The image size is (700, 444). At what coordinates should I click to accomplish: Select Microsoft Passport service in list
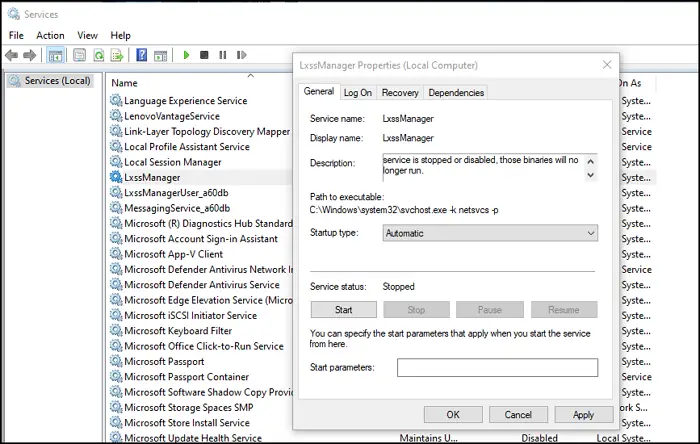coord(164,361)
